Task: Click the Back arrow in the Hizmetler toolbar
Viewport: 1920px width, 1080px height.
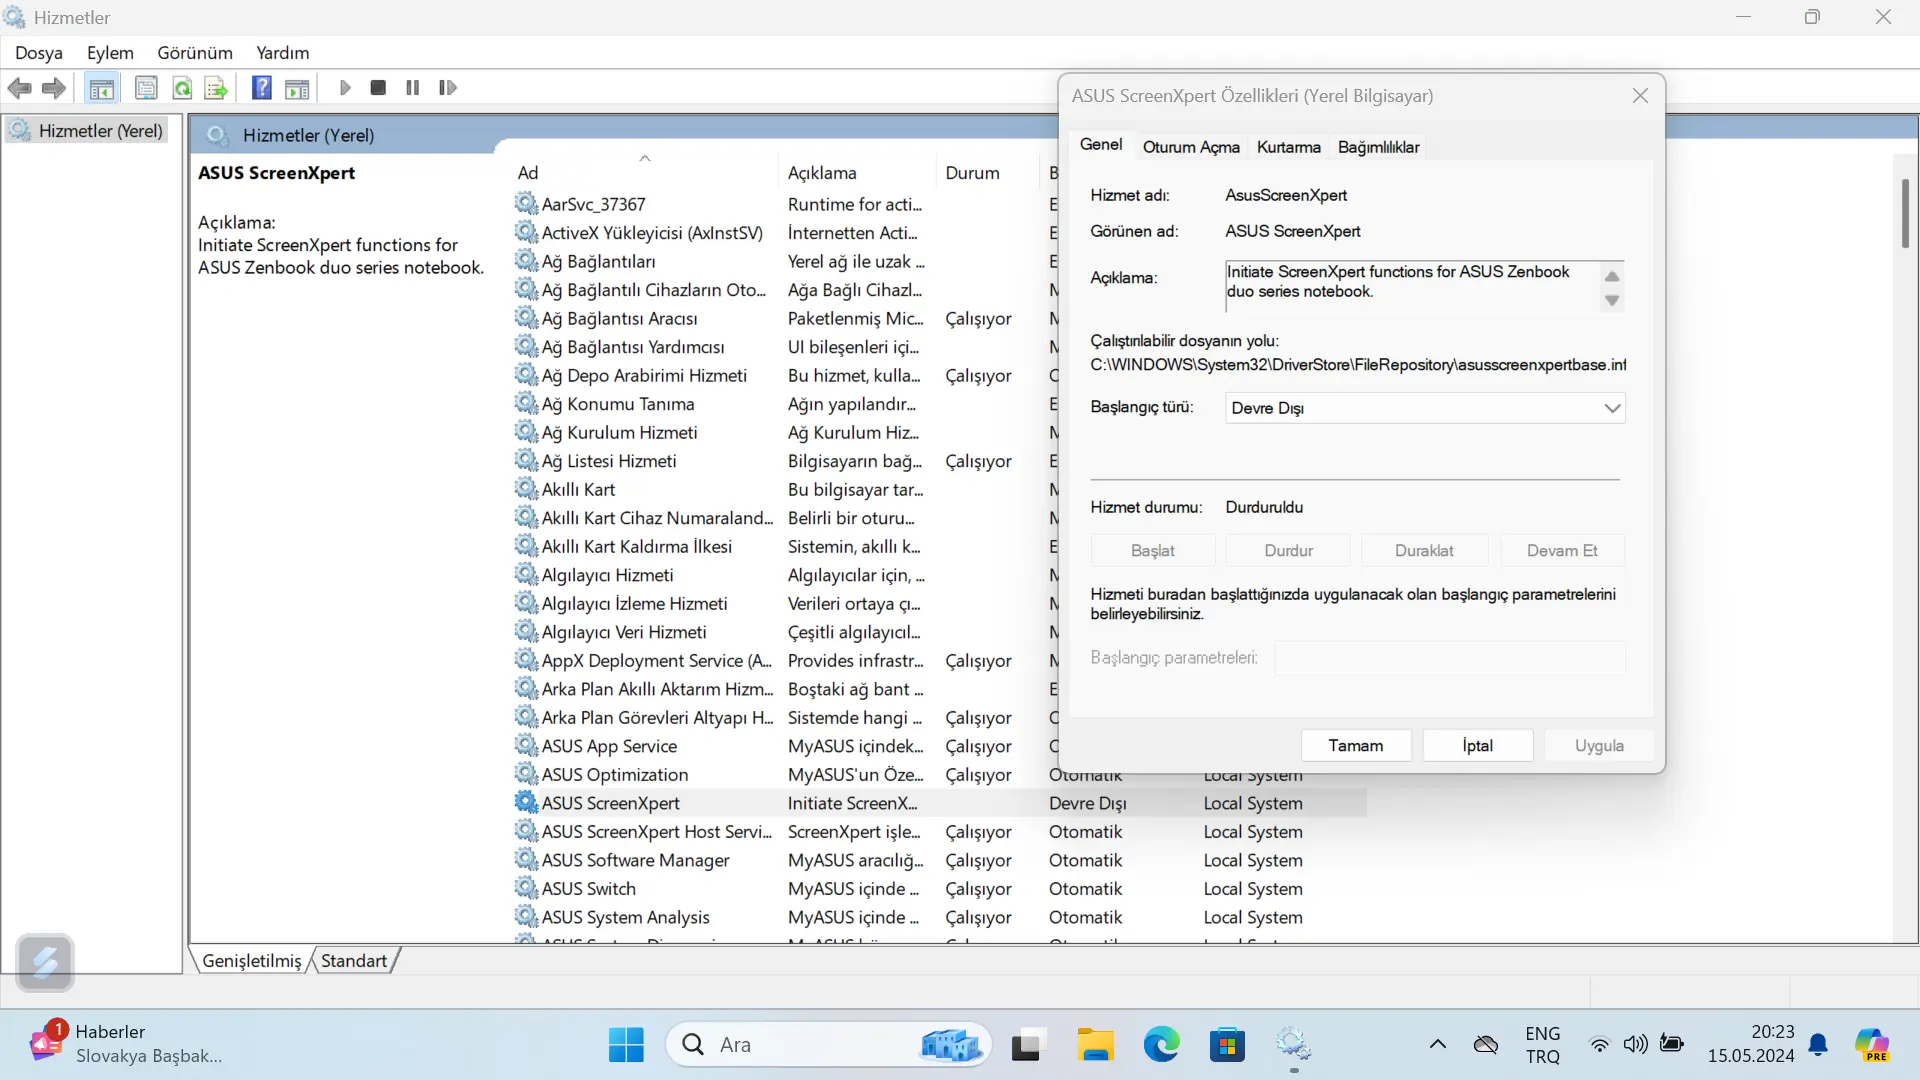Action: (19, 88)
